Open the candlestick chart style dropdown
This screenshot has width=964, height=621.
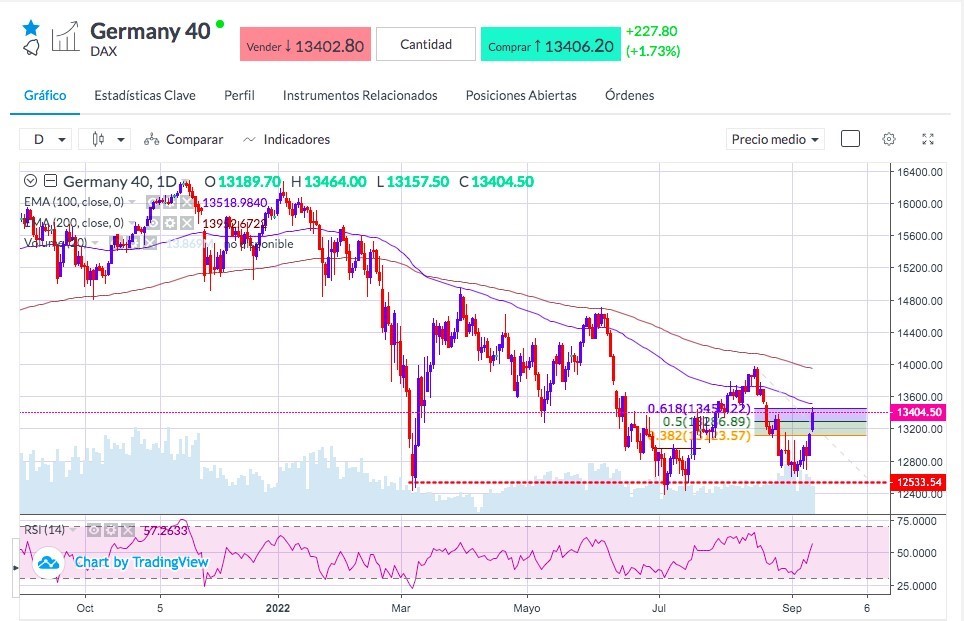pyautogui.click(x=104, y=140)
